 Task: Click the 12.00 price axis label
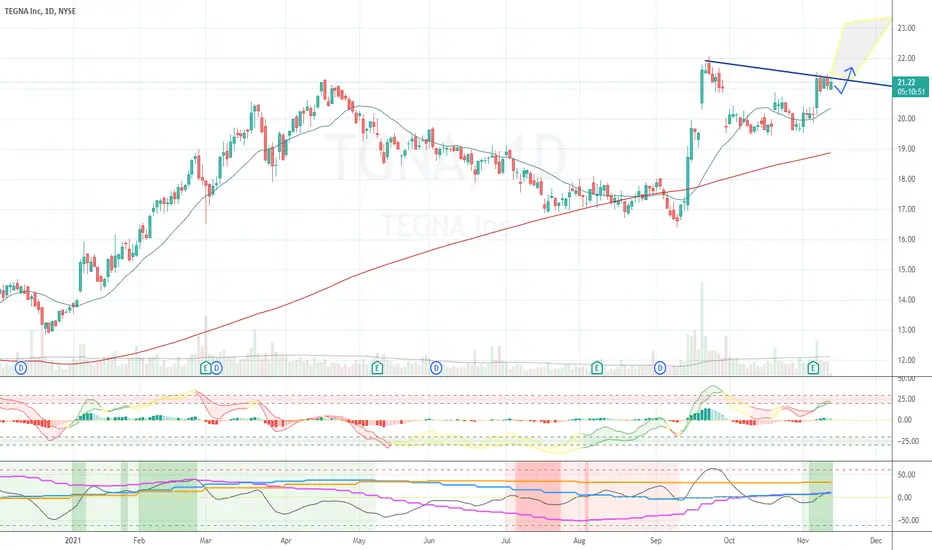click(906, 360)
